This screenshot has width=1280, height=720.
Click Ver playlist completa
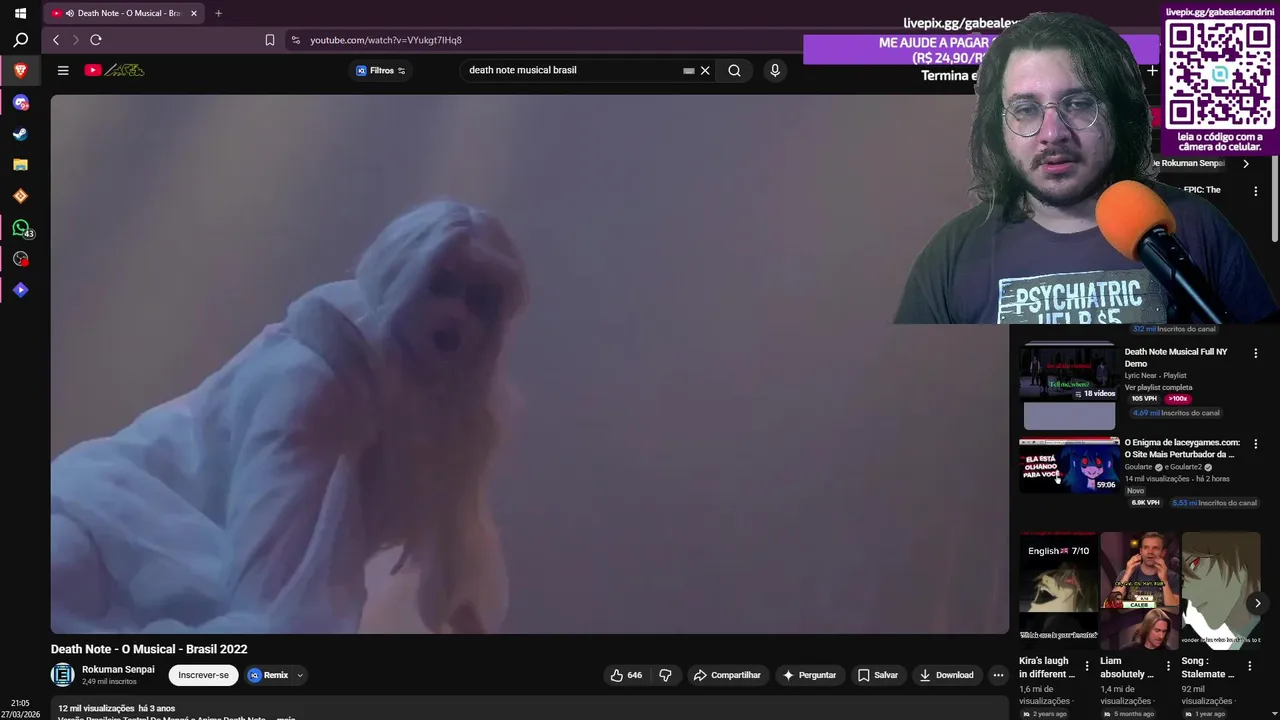coord(1158,387)
